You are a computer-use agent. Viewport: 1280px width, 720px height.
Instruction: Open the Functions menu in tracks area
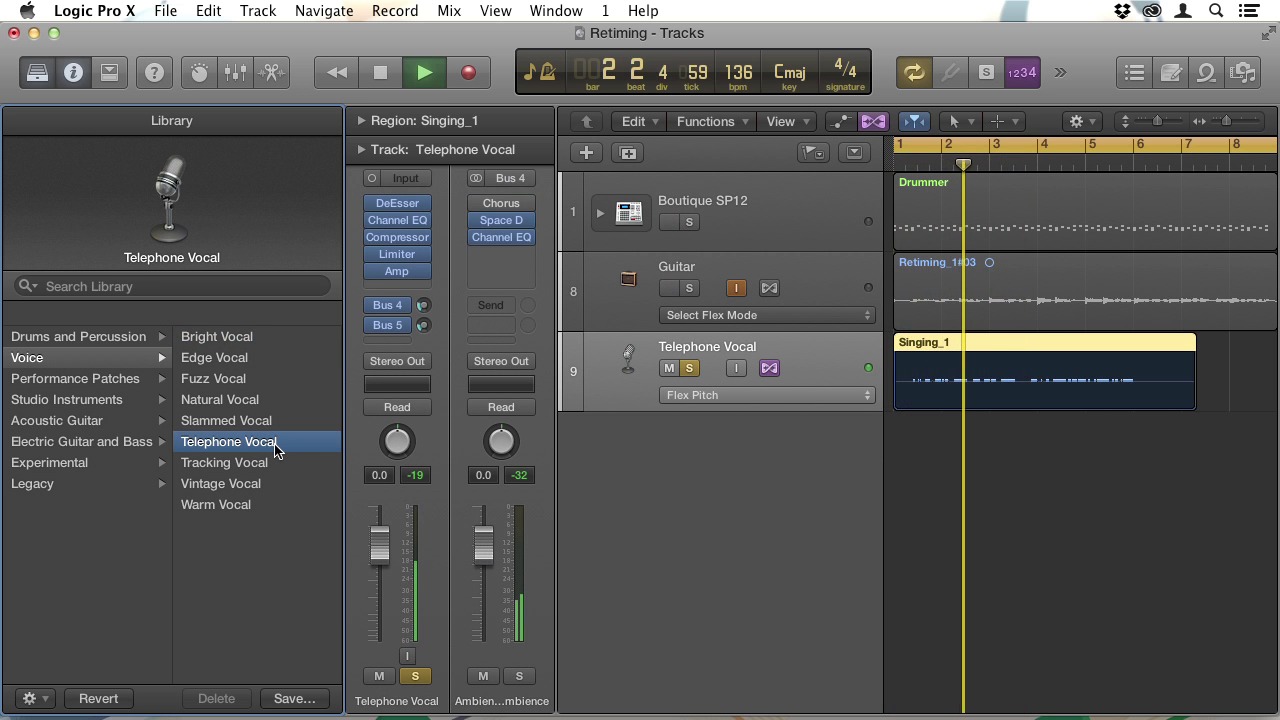711,122
